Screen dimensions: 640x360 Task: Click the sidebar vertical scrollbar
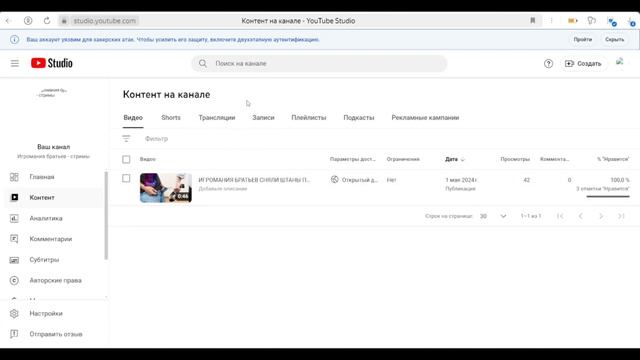tap(106, 216)
